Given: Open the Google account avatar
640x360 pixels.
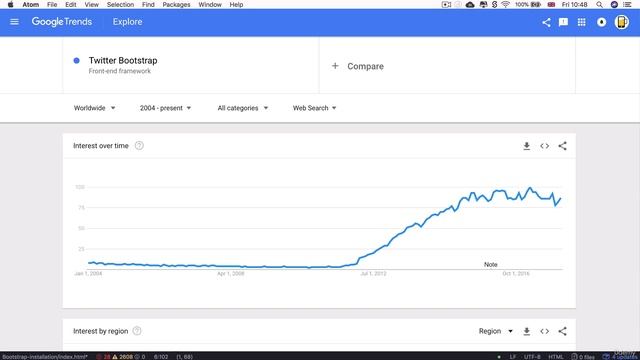Looking at the screenshot, I should (x=622, y=22).
